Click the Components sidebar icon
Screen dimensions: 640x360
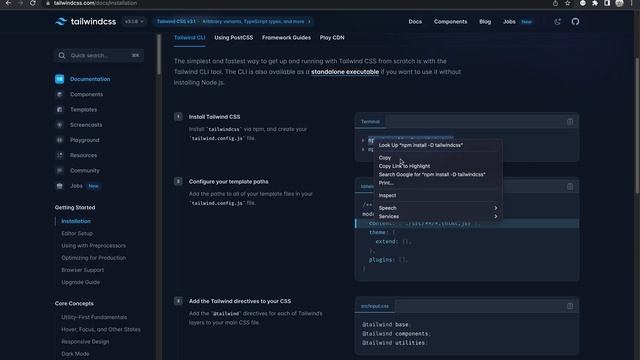pos(60,94)
